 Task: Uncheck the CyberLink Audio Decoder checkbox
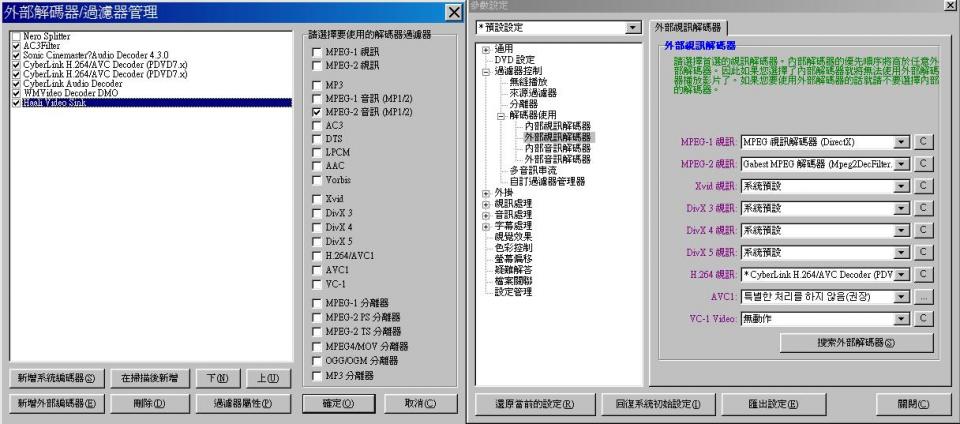(16, 83)
